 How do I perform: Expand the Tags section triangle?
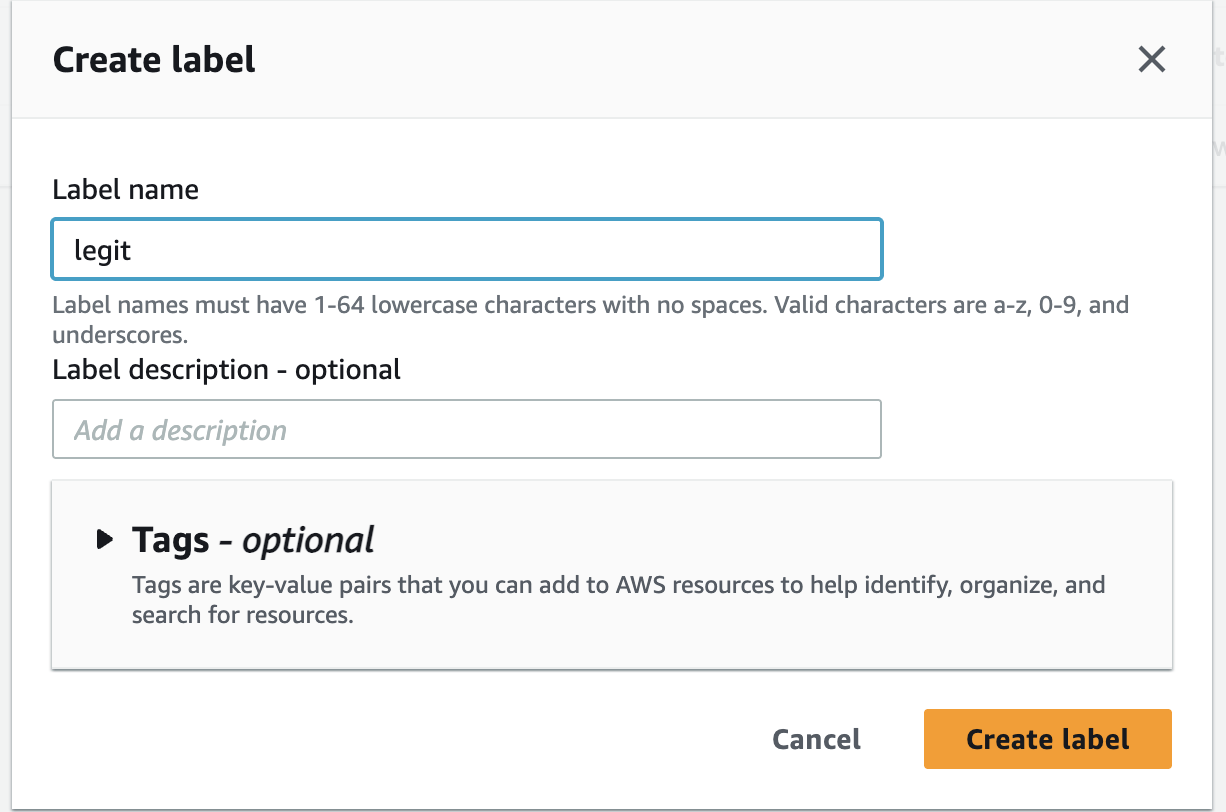pyautogui.click(x=105, y=540)
